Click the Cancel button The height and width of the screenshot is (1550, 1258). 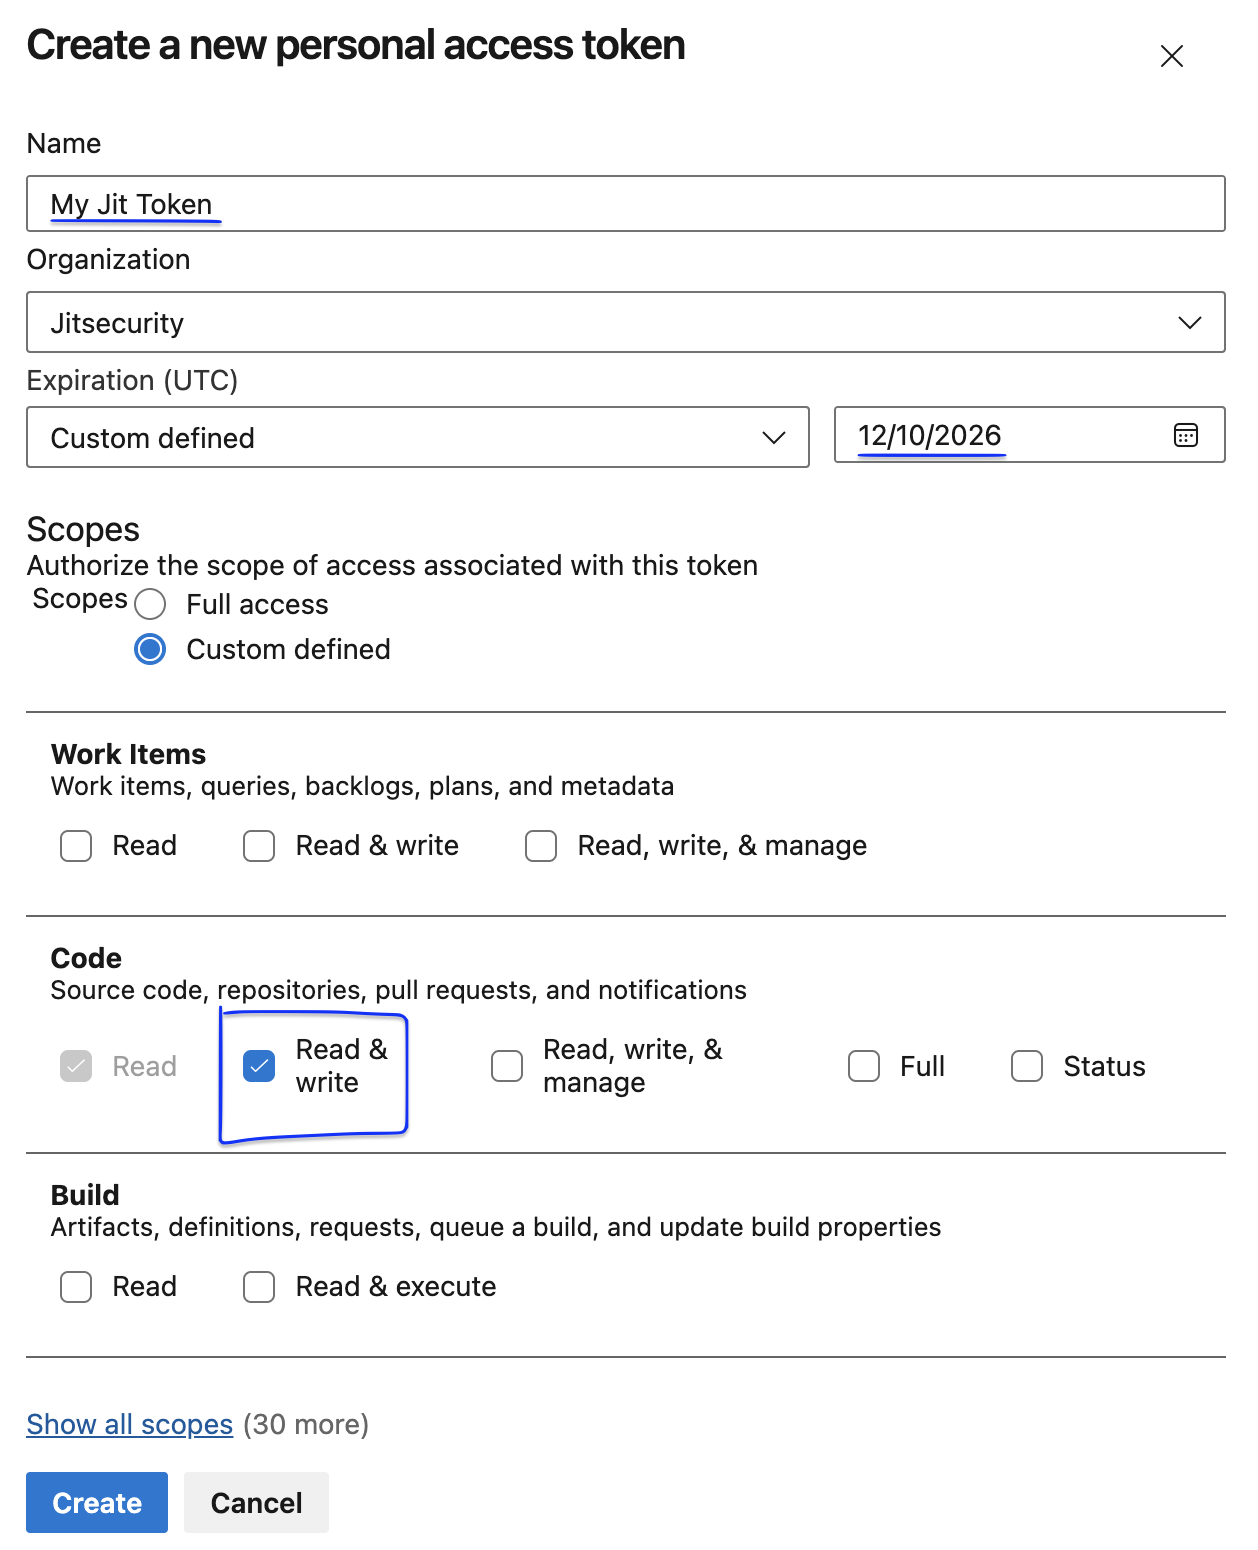click(x=256, y=1502)
